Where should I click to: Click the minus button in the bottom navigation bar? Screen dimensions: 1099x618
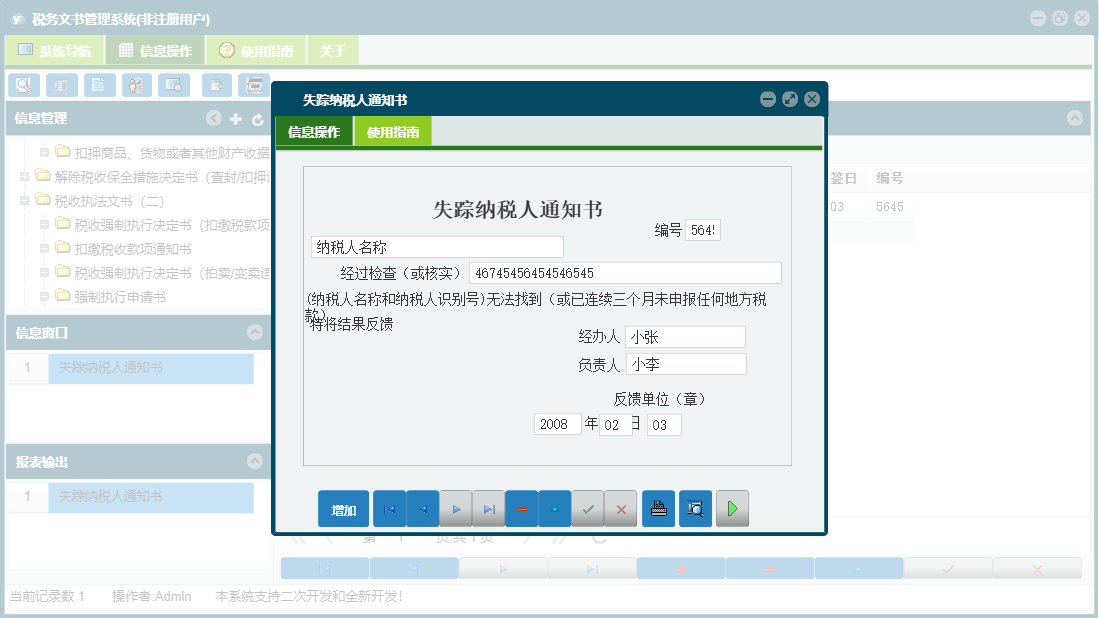(770, 569)
